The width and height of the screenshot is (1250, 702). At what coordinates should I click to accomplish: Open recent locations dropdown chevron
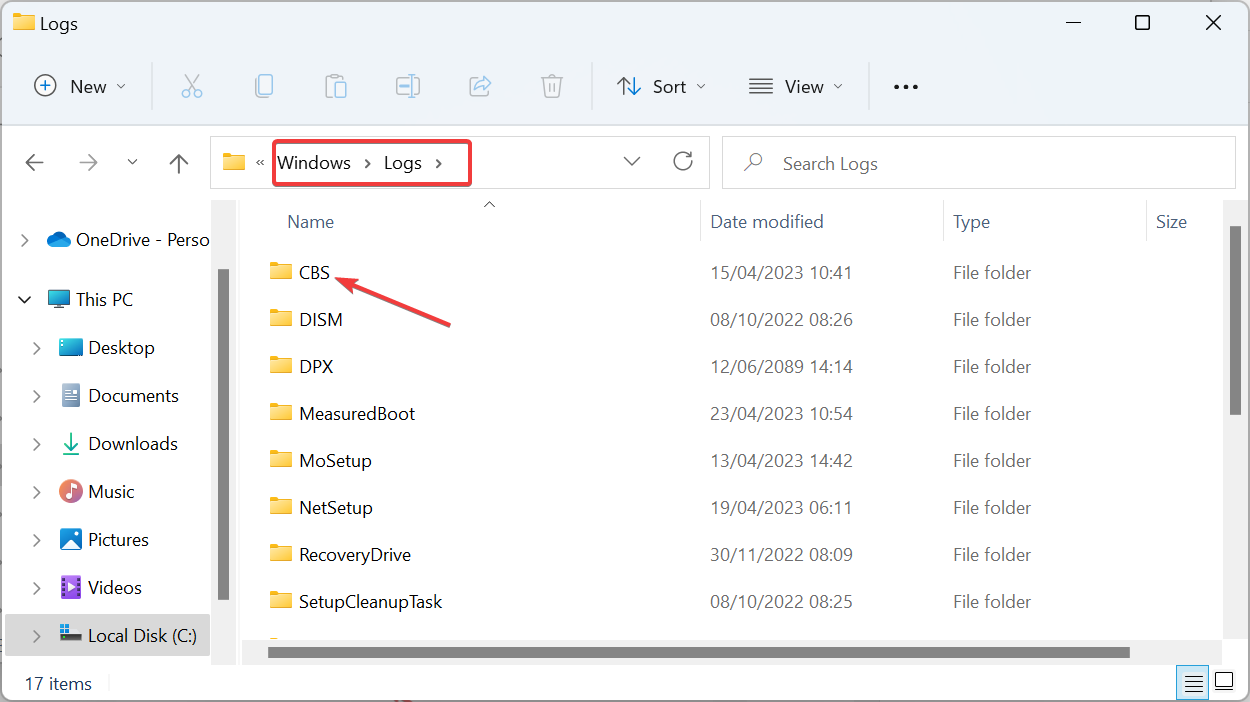(x=133, y=162)
